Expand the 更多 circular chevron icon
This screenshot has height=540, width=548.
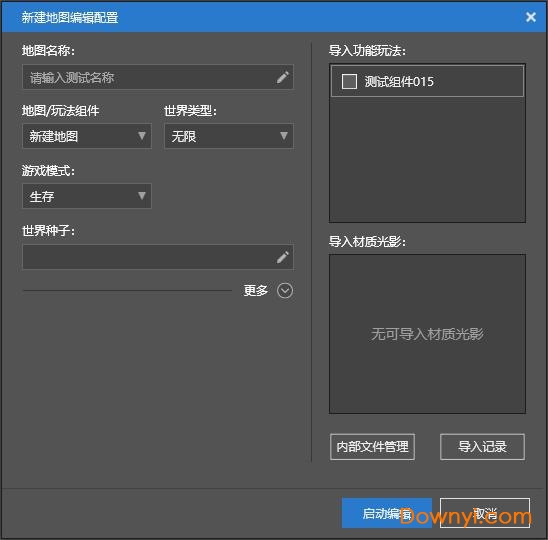click(x=285, y=290)
